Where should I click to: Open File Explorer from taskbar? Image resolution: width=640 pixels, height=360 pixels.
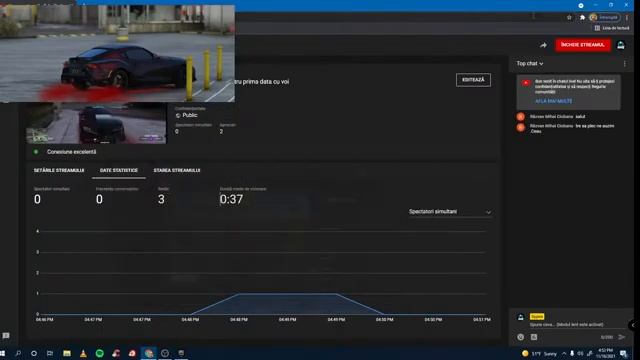(67, 353)
